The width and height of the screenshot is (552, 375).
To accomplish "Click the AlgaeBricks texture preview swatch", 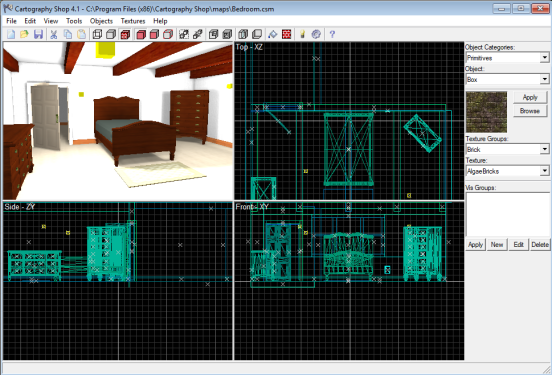I will [486, 112].
